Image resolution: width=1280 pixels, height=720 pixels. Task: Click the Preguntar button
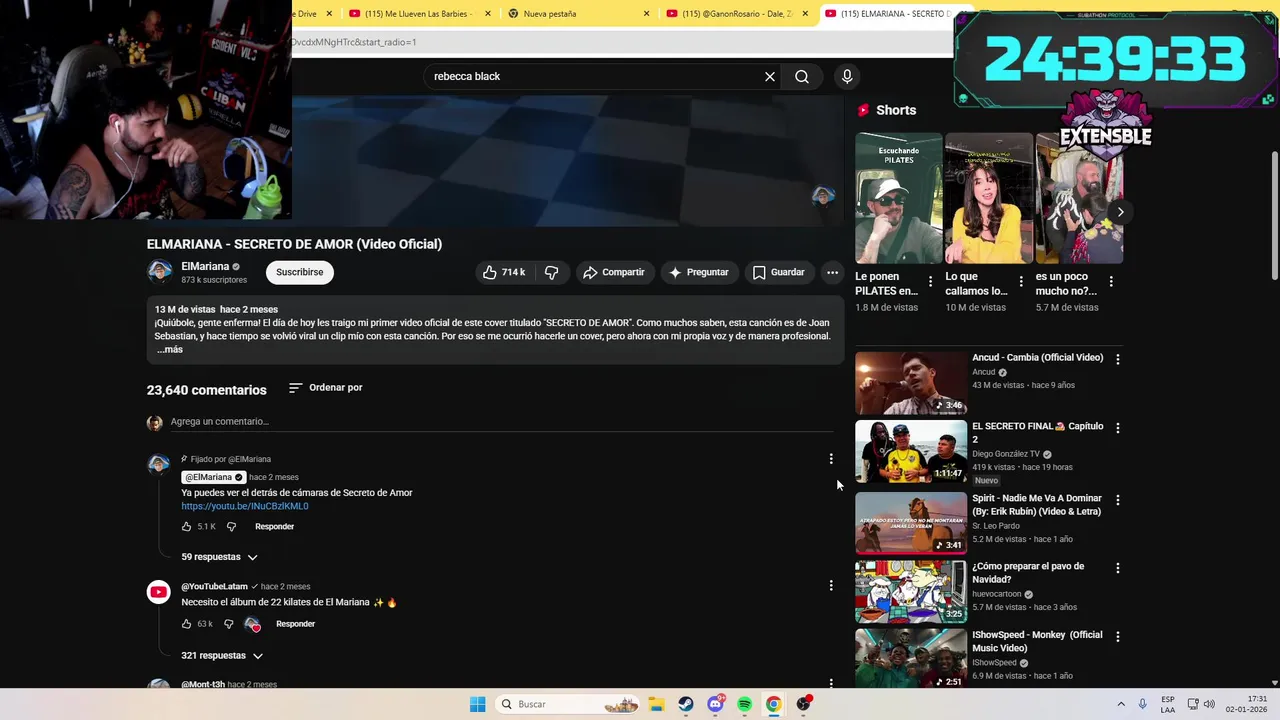(698, 272)
